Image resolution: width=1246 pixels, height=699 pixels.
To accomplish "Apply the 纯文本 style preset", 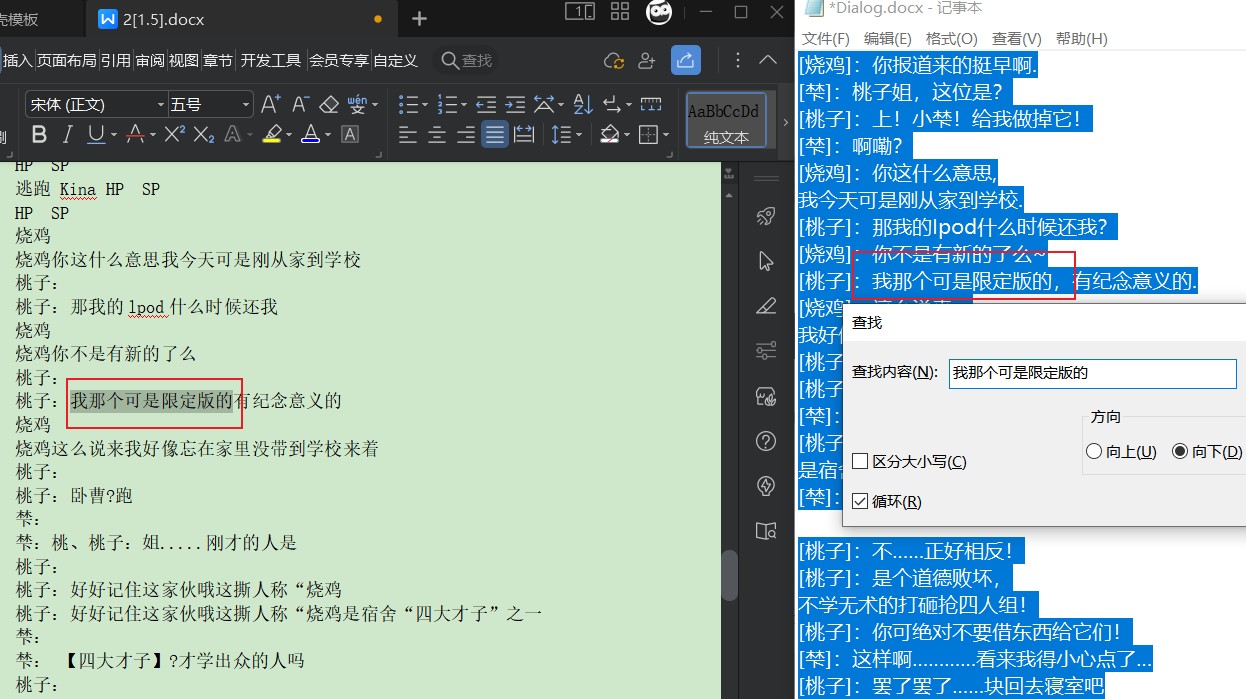I will coord(726,120).
